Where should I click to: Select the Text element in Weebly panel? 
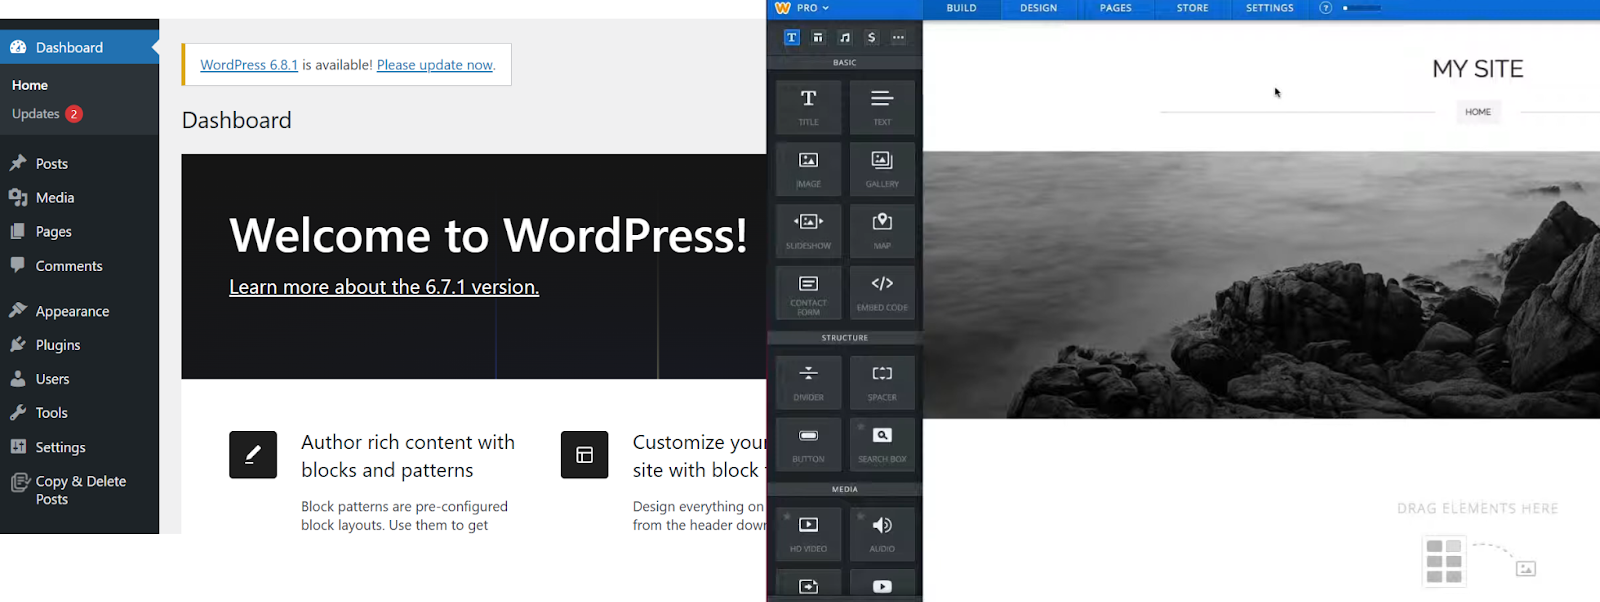click(x=882, y=108)
